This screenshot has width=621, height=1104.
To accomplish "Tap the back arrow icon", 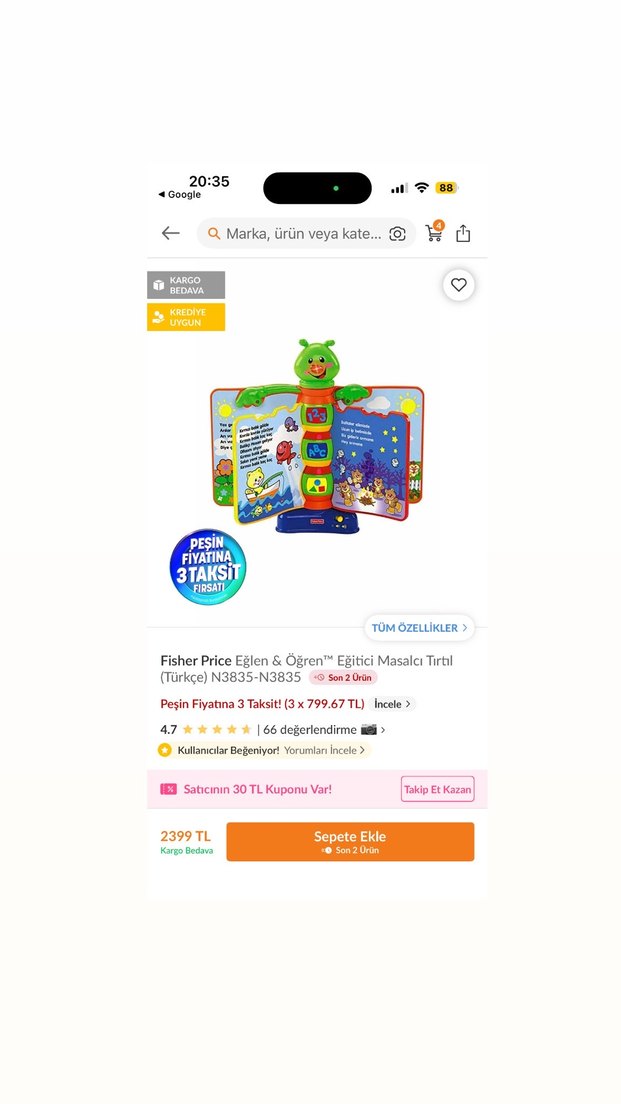I will point(170,233).
